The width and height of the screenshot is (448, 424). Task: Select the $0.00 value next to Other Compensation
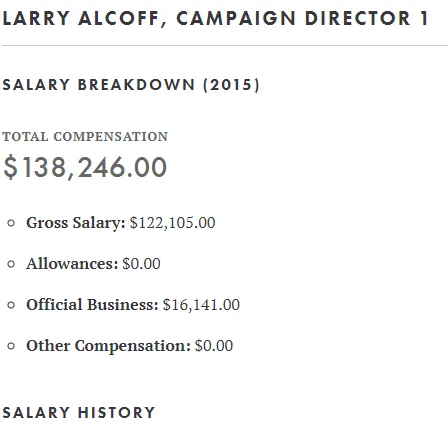pos(214,345)
